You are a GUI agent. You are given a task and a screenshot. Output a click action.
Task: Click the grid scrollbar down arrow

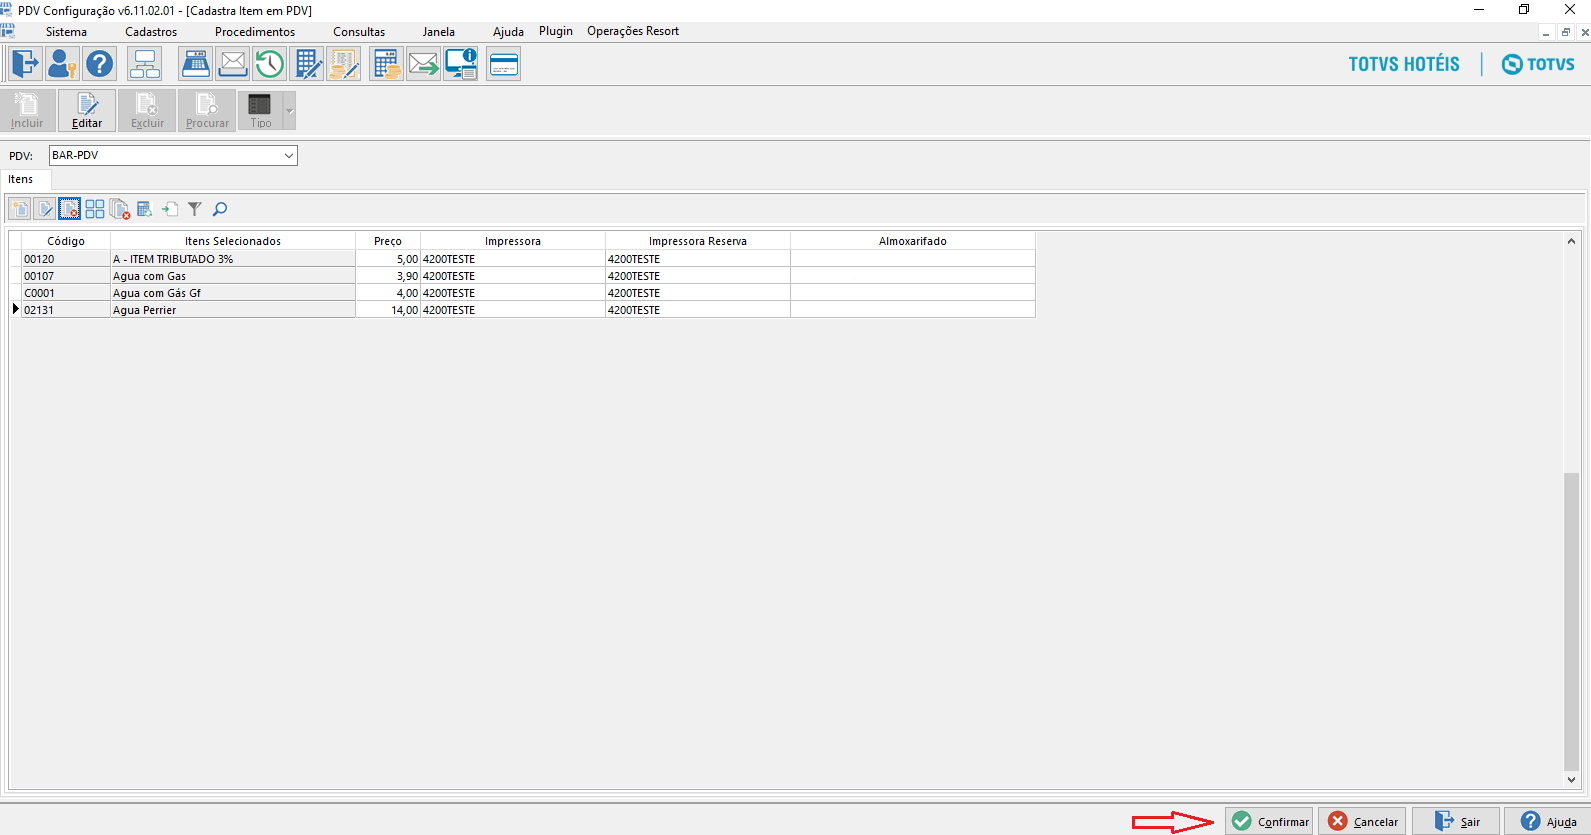pyautogui.click(x=1571, y=780)
